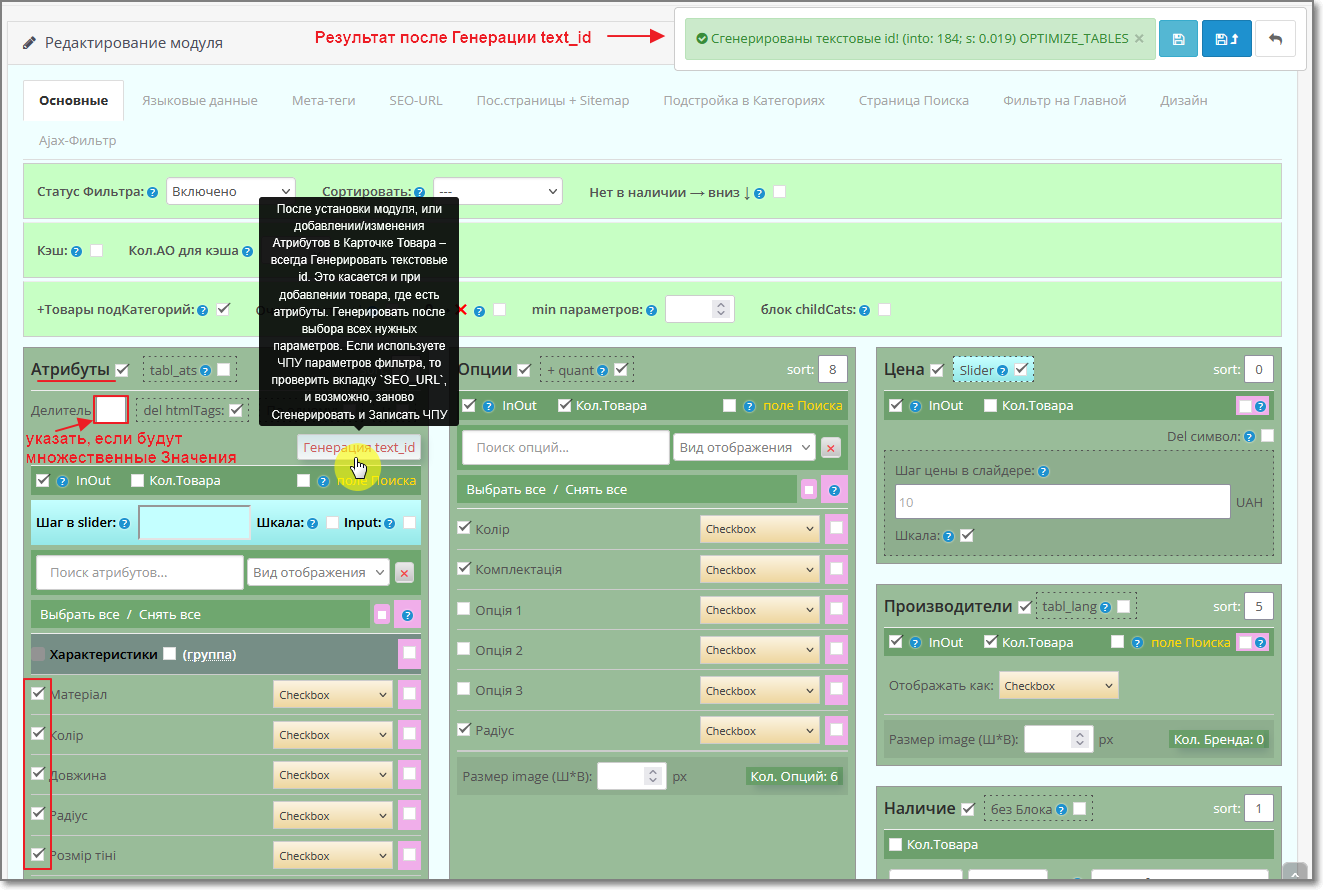Click the Поиск атрибутов search field
The height and width of the screenshot is (890, 1323).
(140, 573)
